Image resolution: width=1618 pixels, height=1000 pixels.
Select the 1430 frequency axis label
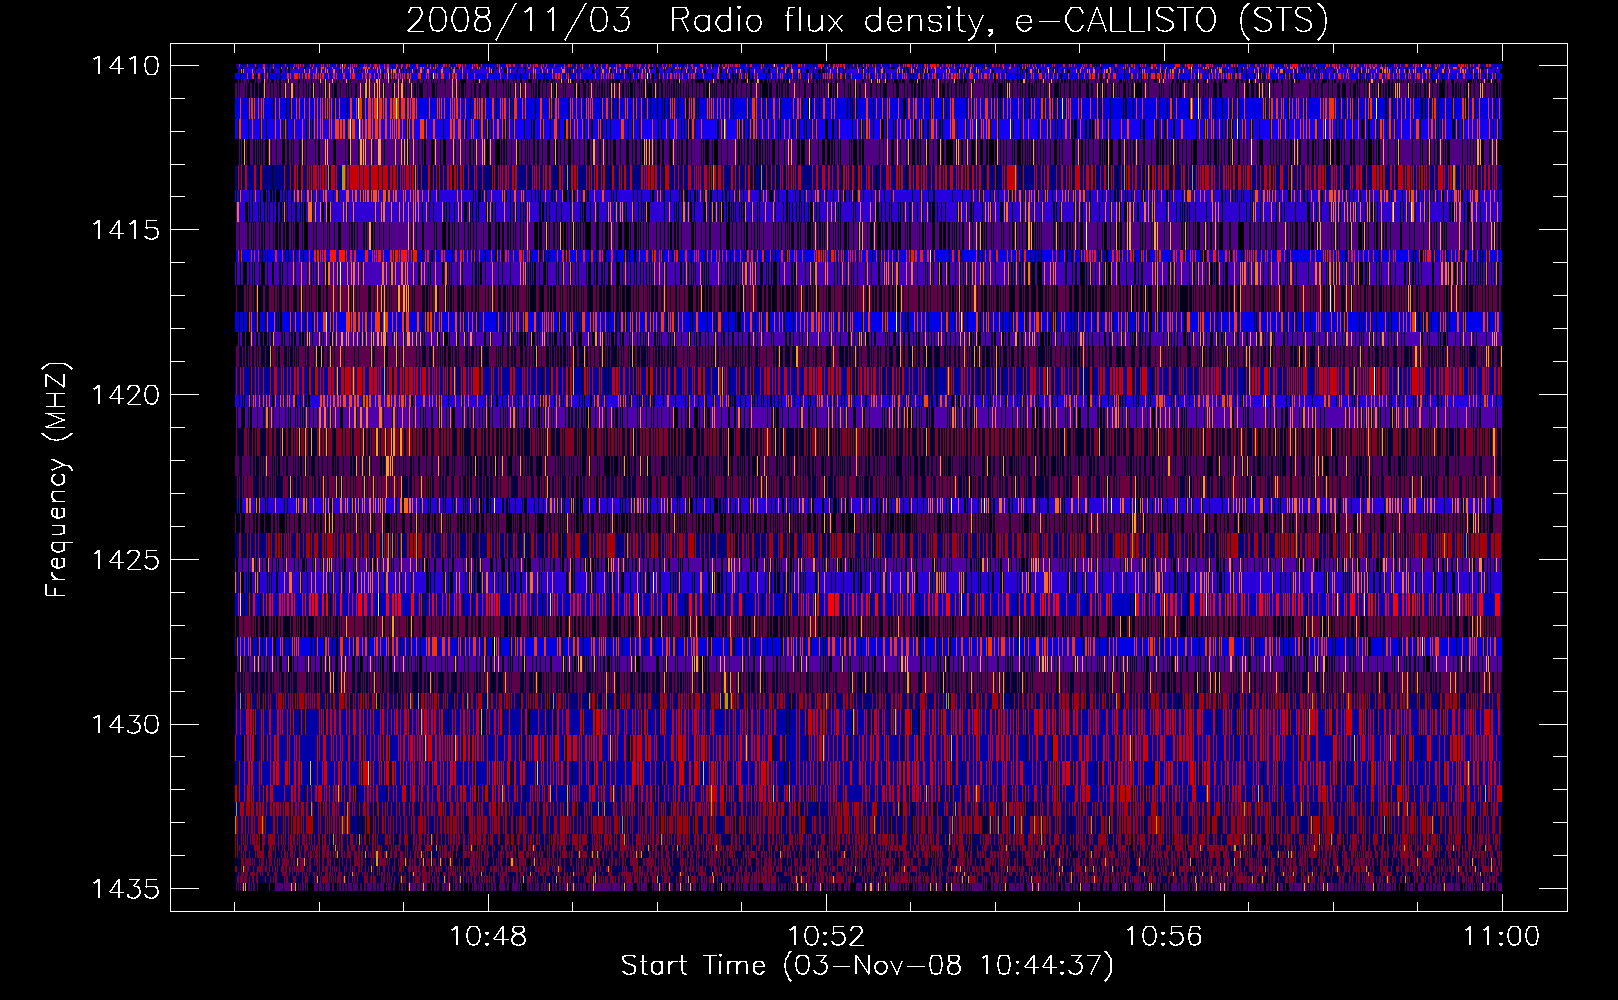[x=125, y=724]
